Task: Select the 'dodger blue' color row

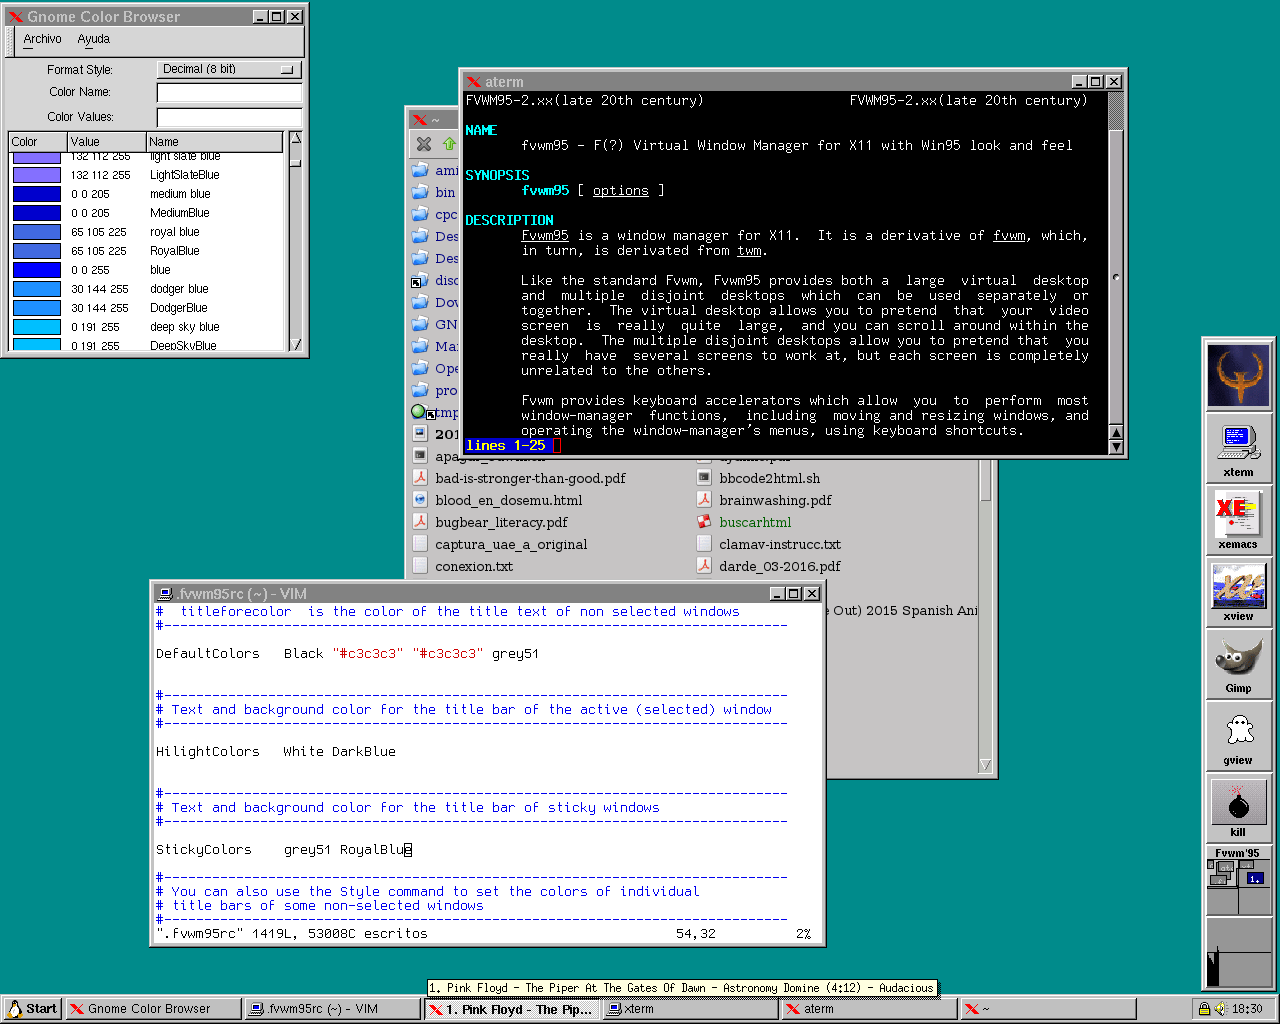Action: 148,289
